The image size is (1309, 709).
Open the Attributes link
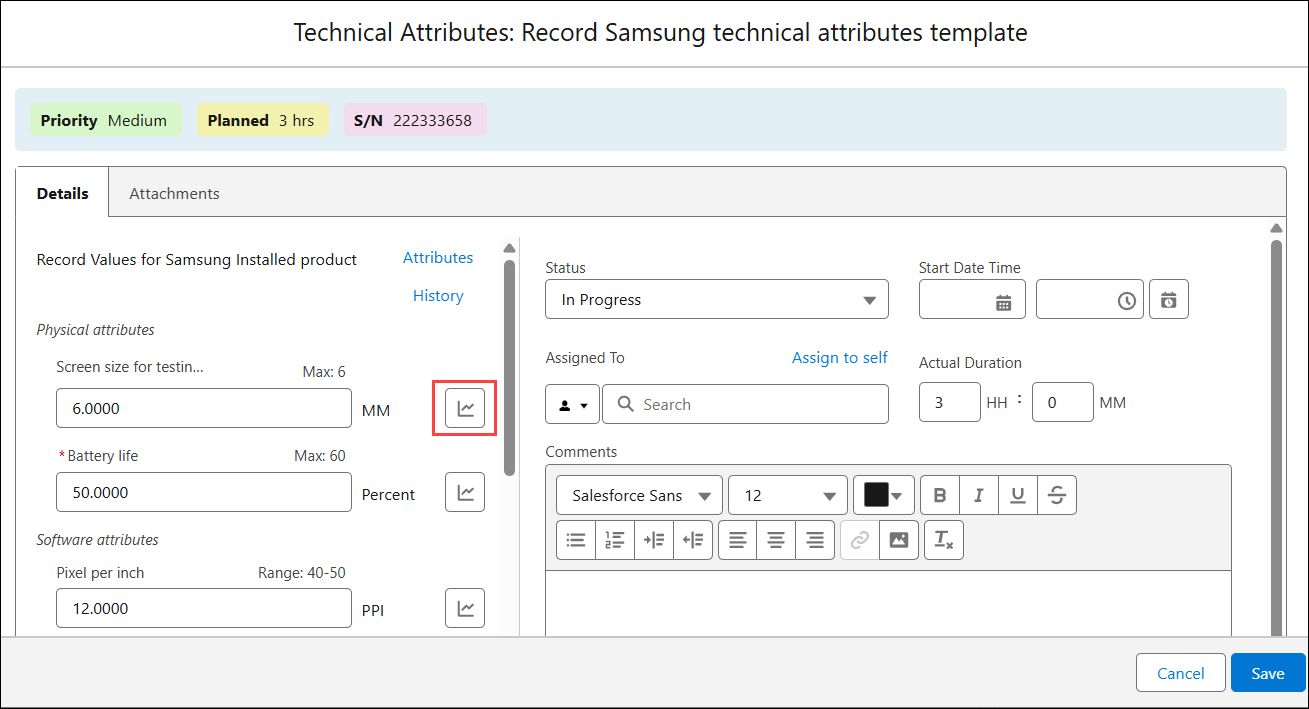tap(438, 258)
